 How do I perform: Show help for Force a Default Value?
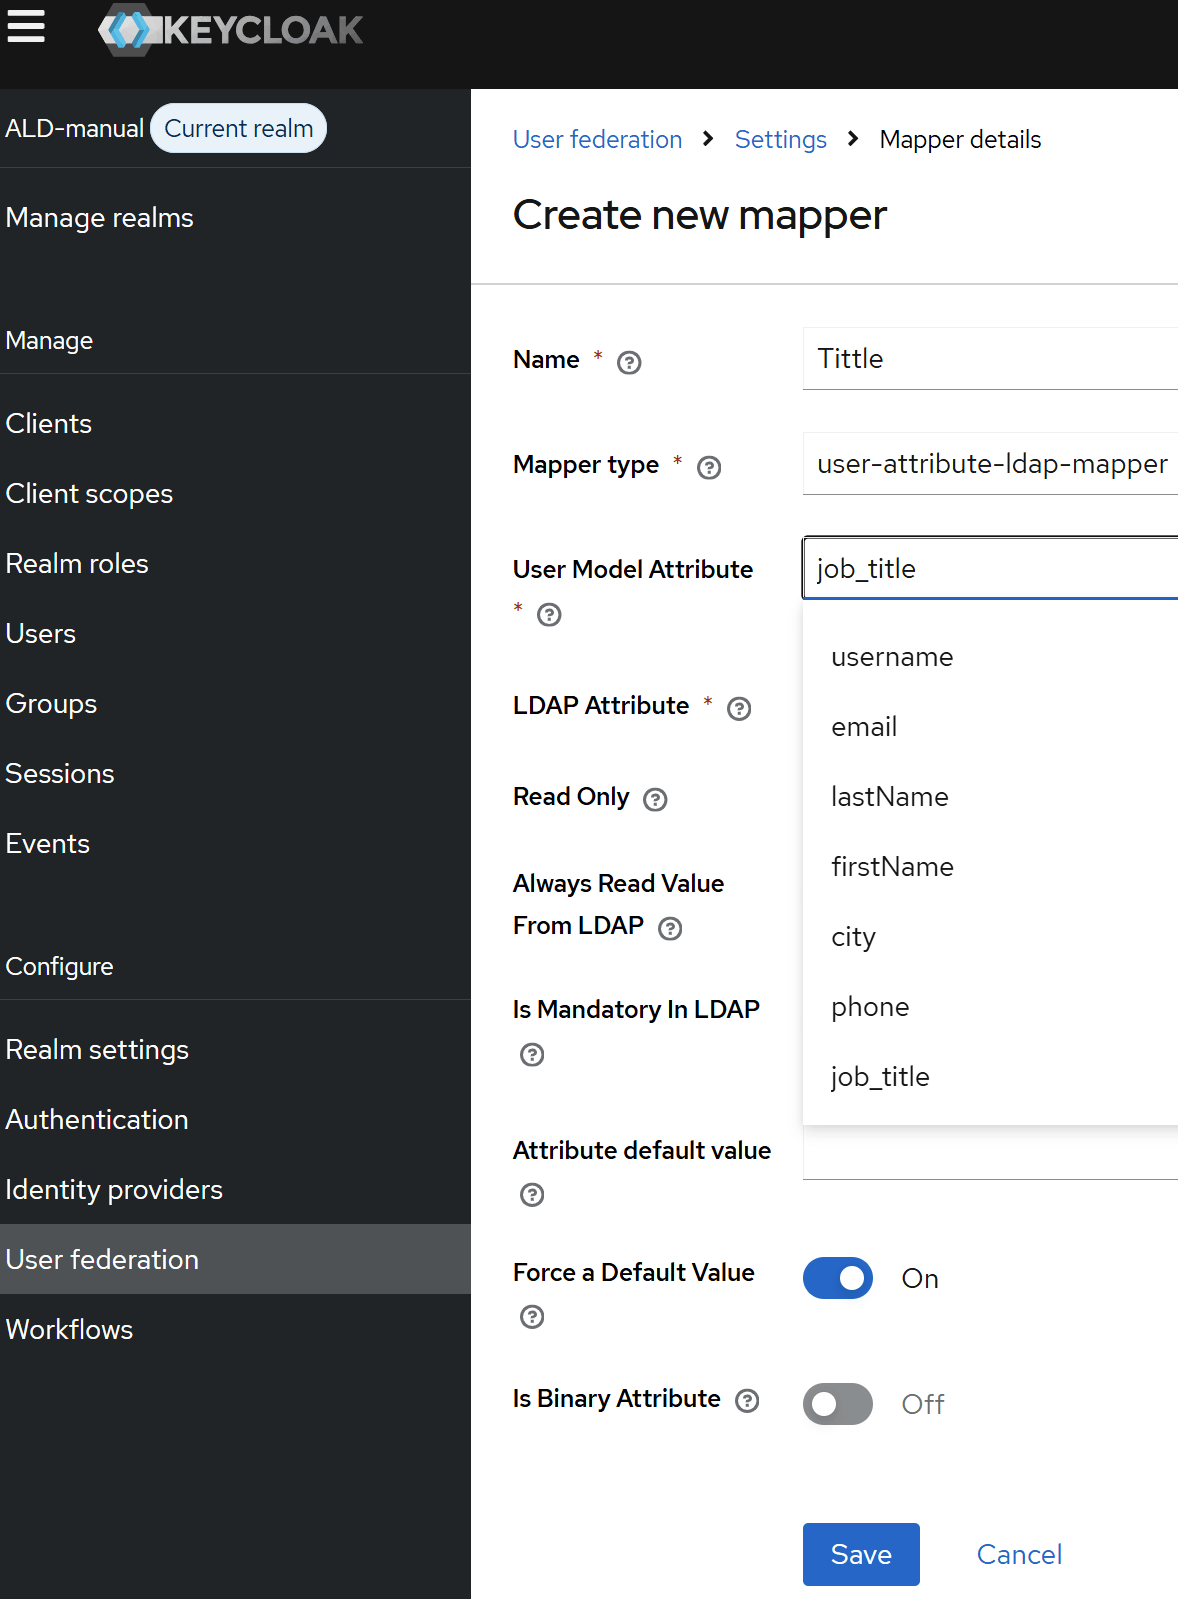pyautogui.click(x=532, y=1316)
